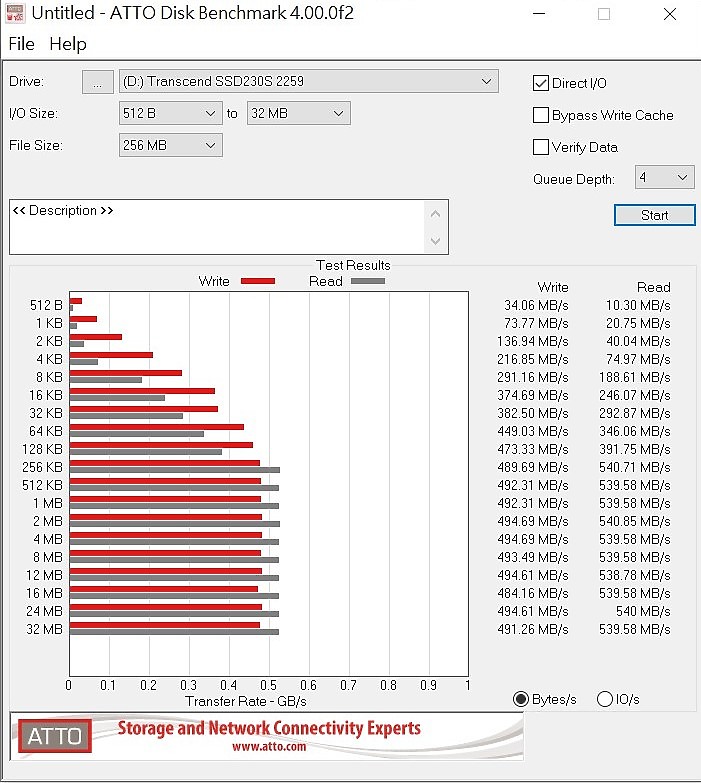Open the www.atto.com link in banner
The height and width of the screenshot is (783, 701).
pyautogui.click(x=269, y=747)
